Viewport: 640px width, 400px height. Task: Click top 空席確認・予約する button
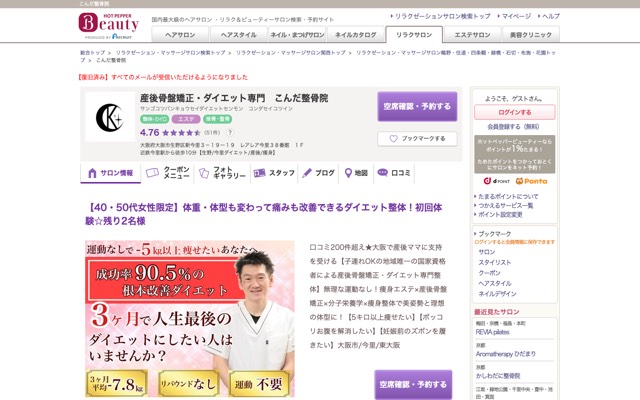417,107
